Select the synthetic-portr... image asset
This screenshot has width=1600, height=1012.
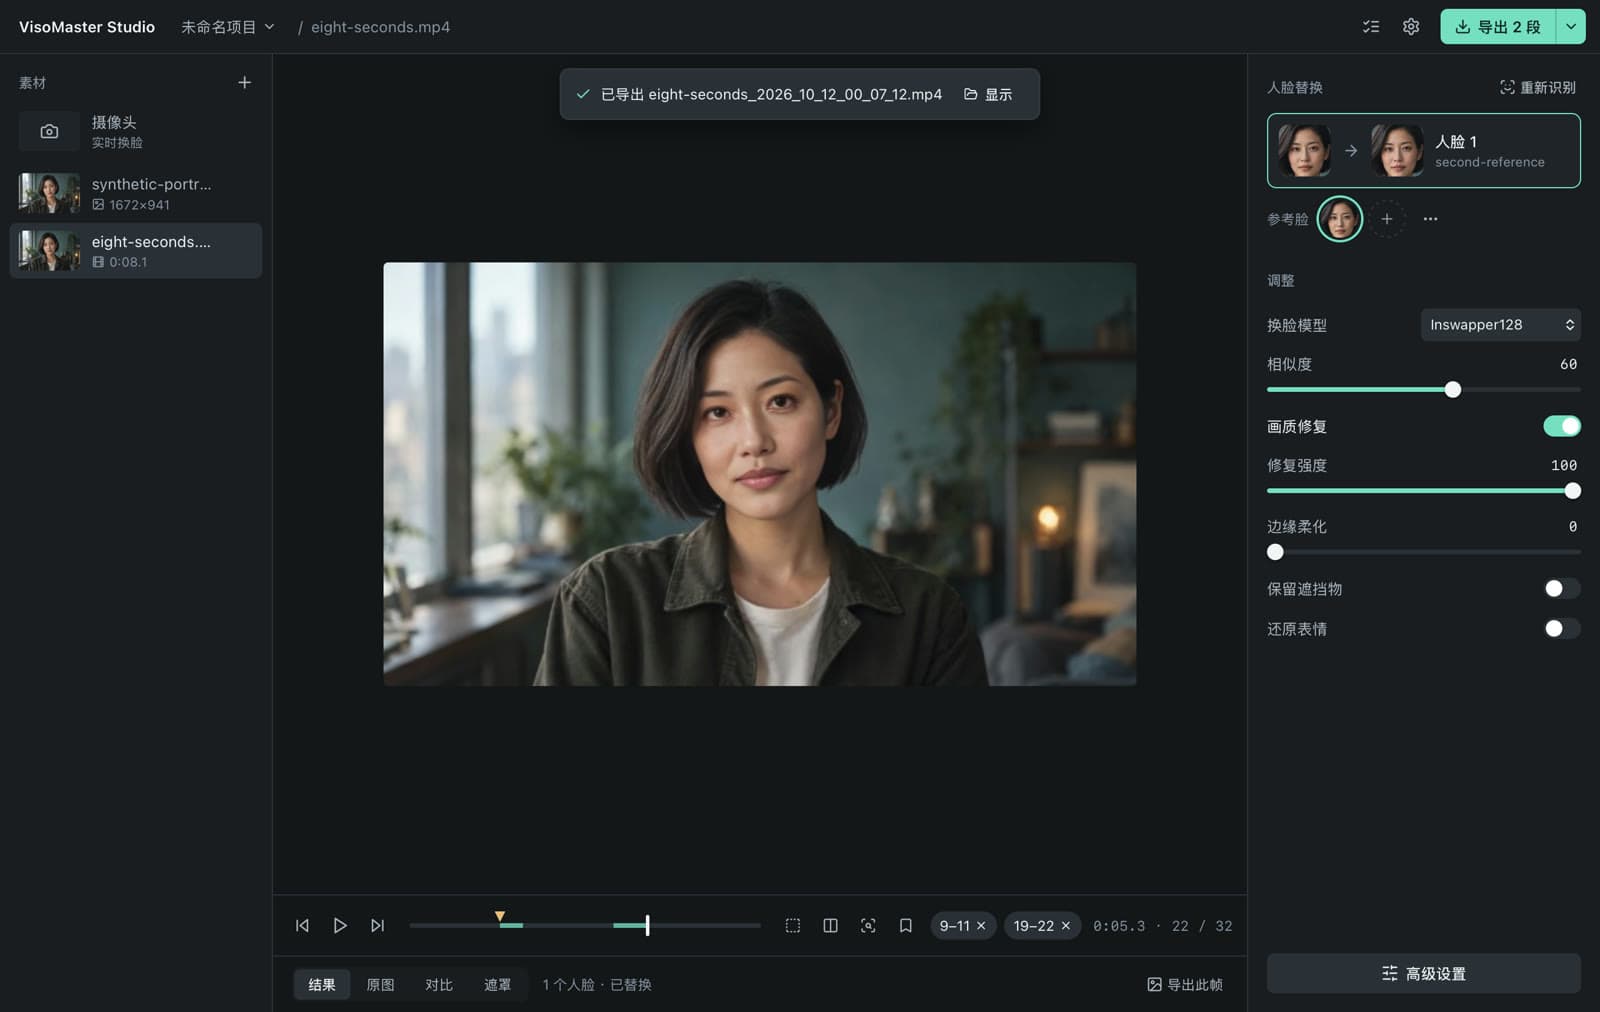tap(135, 194)
